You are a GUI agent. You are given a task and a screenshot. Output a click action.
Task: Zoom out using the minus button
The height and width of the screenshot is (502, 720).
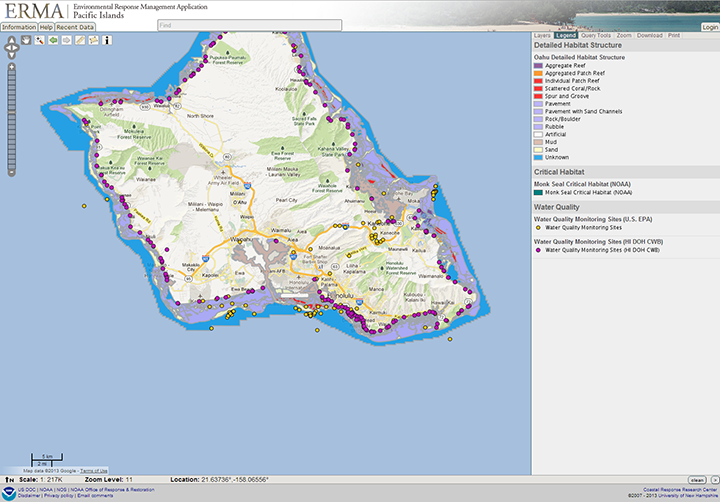[x=11, y=173]
